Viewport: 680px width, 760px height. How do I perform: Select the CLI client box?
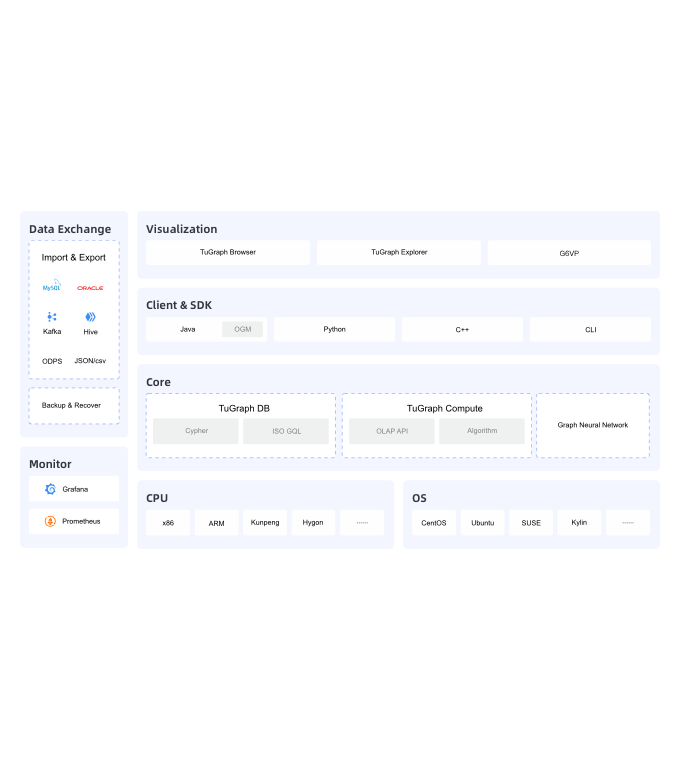[x=590, y=329]
